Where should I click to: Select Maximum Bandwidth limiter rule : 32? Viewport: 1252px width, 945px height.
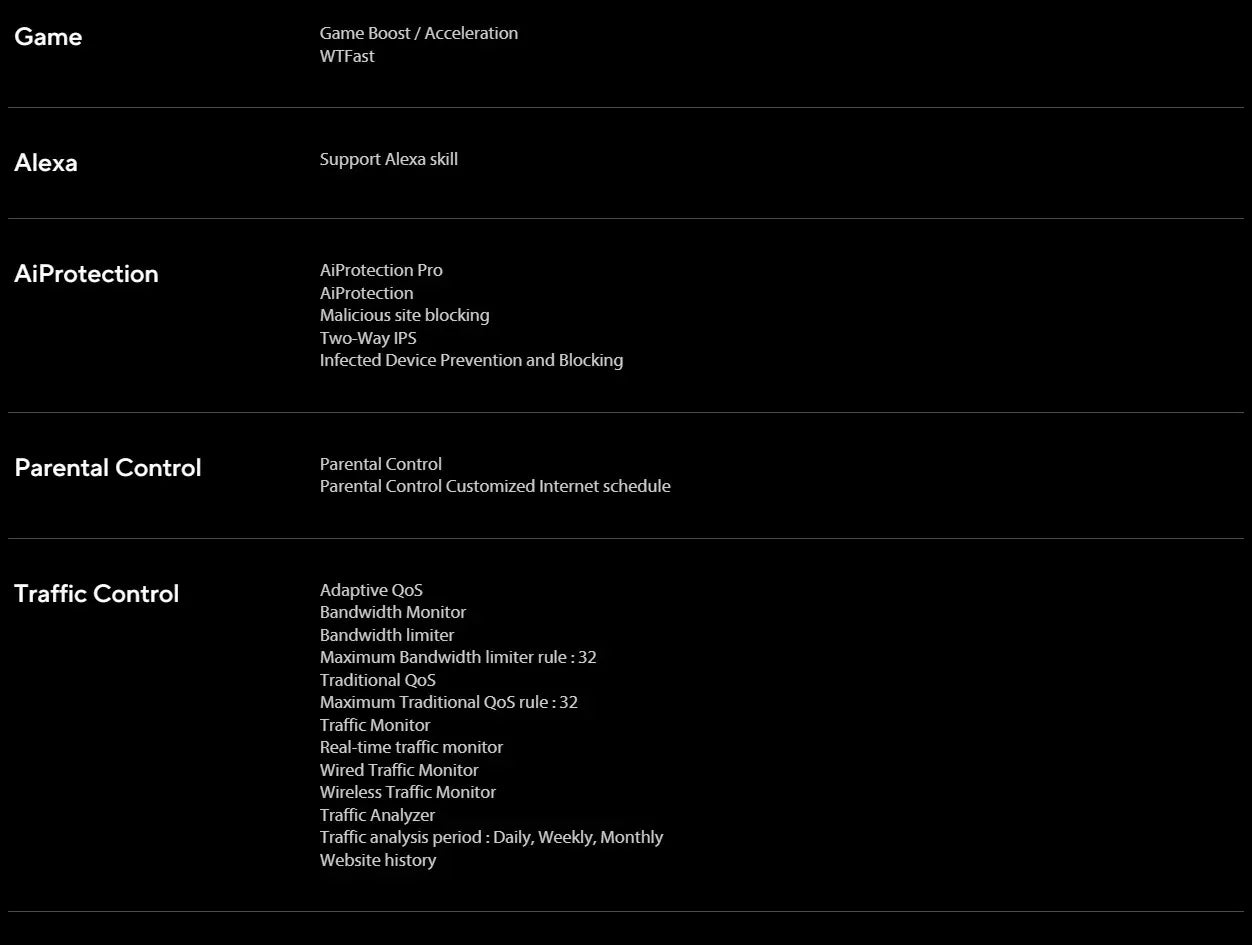tap(458, 657)
